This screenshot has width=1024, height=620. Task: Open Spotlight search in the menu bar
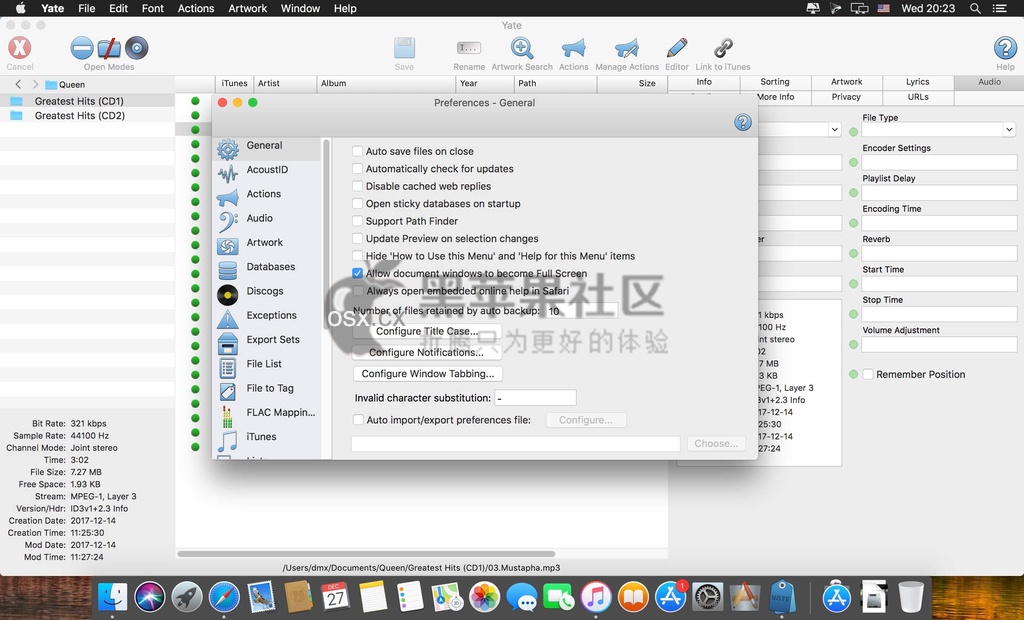tap(975, 8)
